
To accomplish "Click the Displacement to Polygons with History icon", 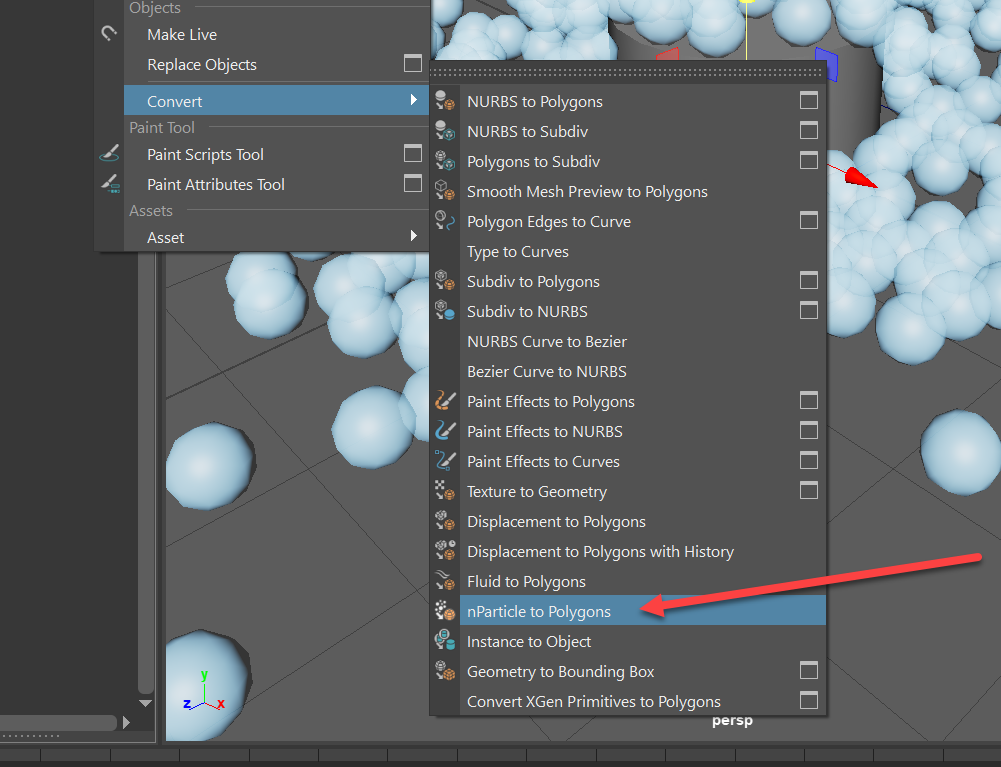I will (x=445, y=551).
